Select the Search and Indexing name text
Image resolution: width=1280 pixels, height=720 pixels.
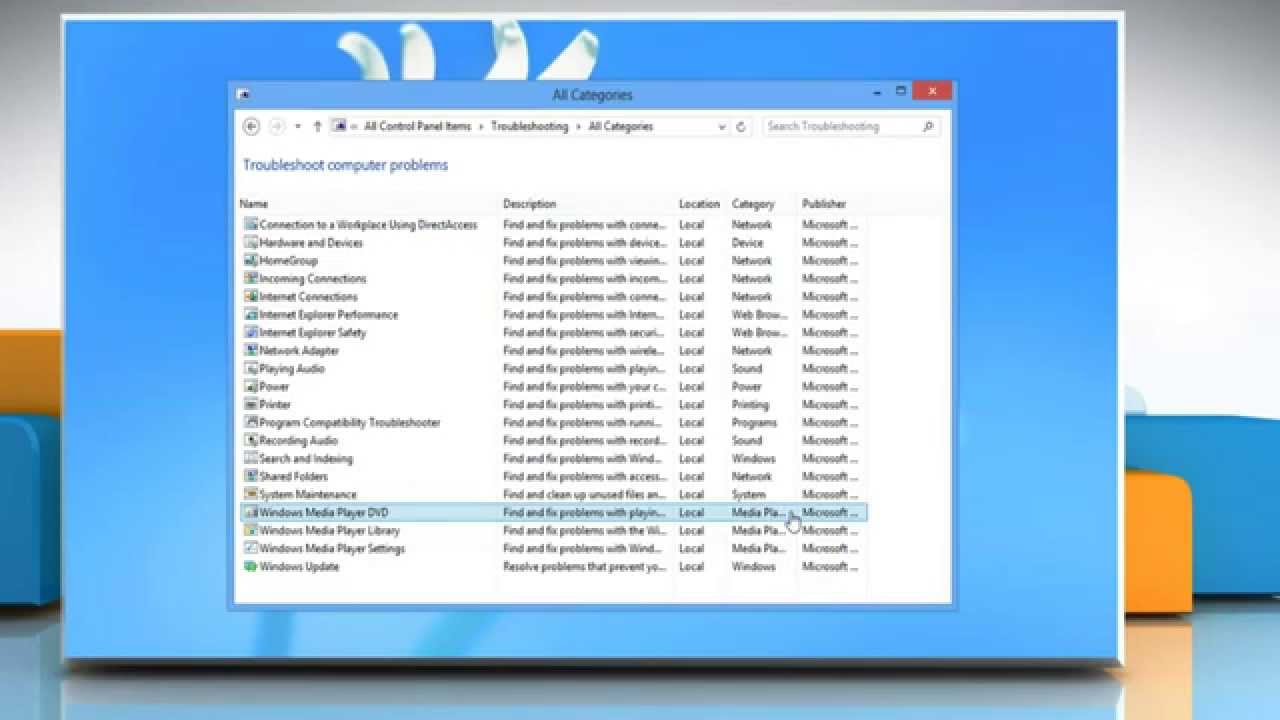pos(306,459)
